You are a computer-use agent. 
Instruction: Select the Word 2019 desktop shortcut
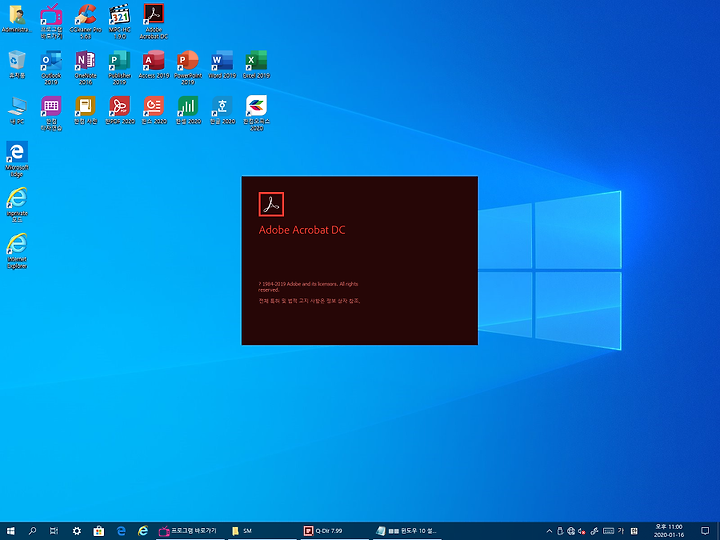click(222, 64)
